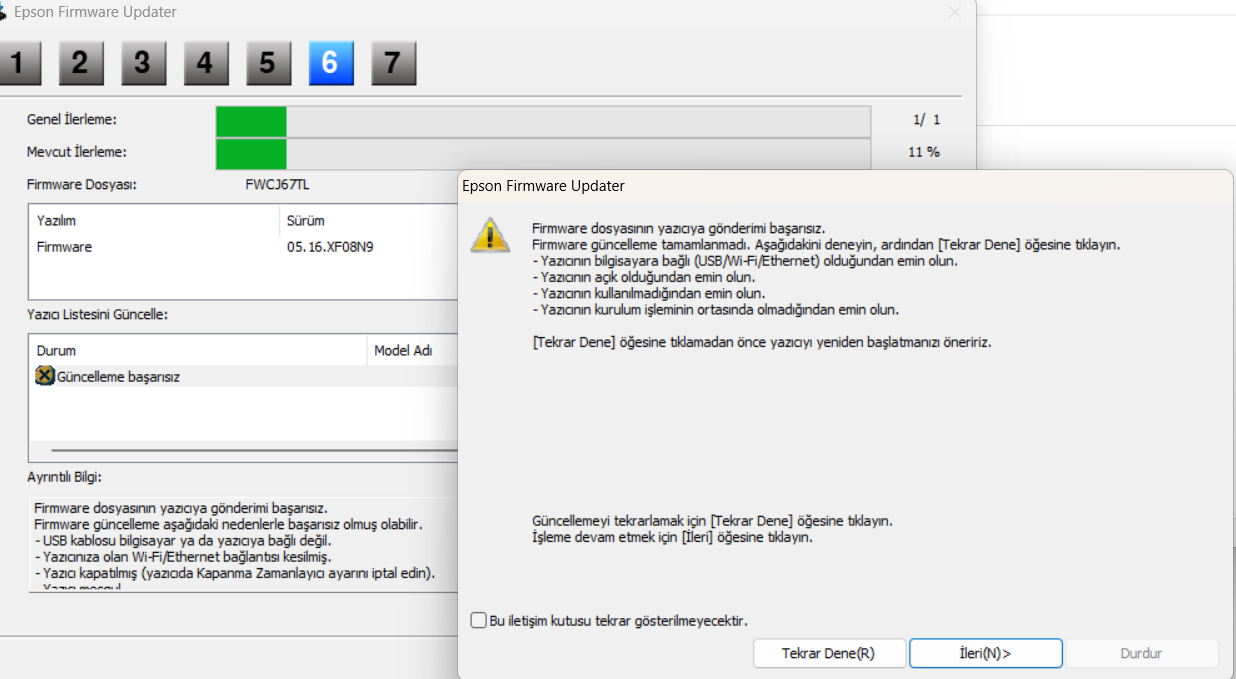1236x679 pixels.
Task: Close the main Firmware Updater window
Action: click(x=954, y=12)
